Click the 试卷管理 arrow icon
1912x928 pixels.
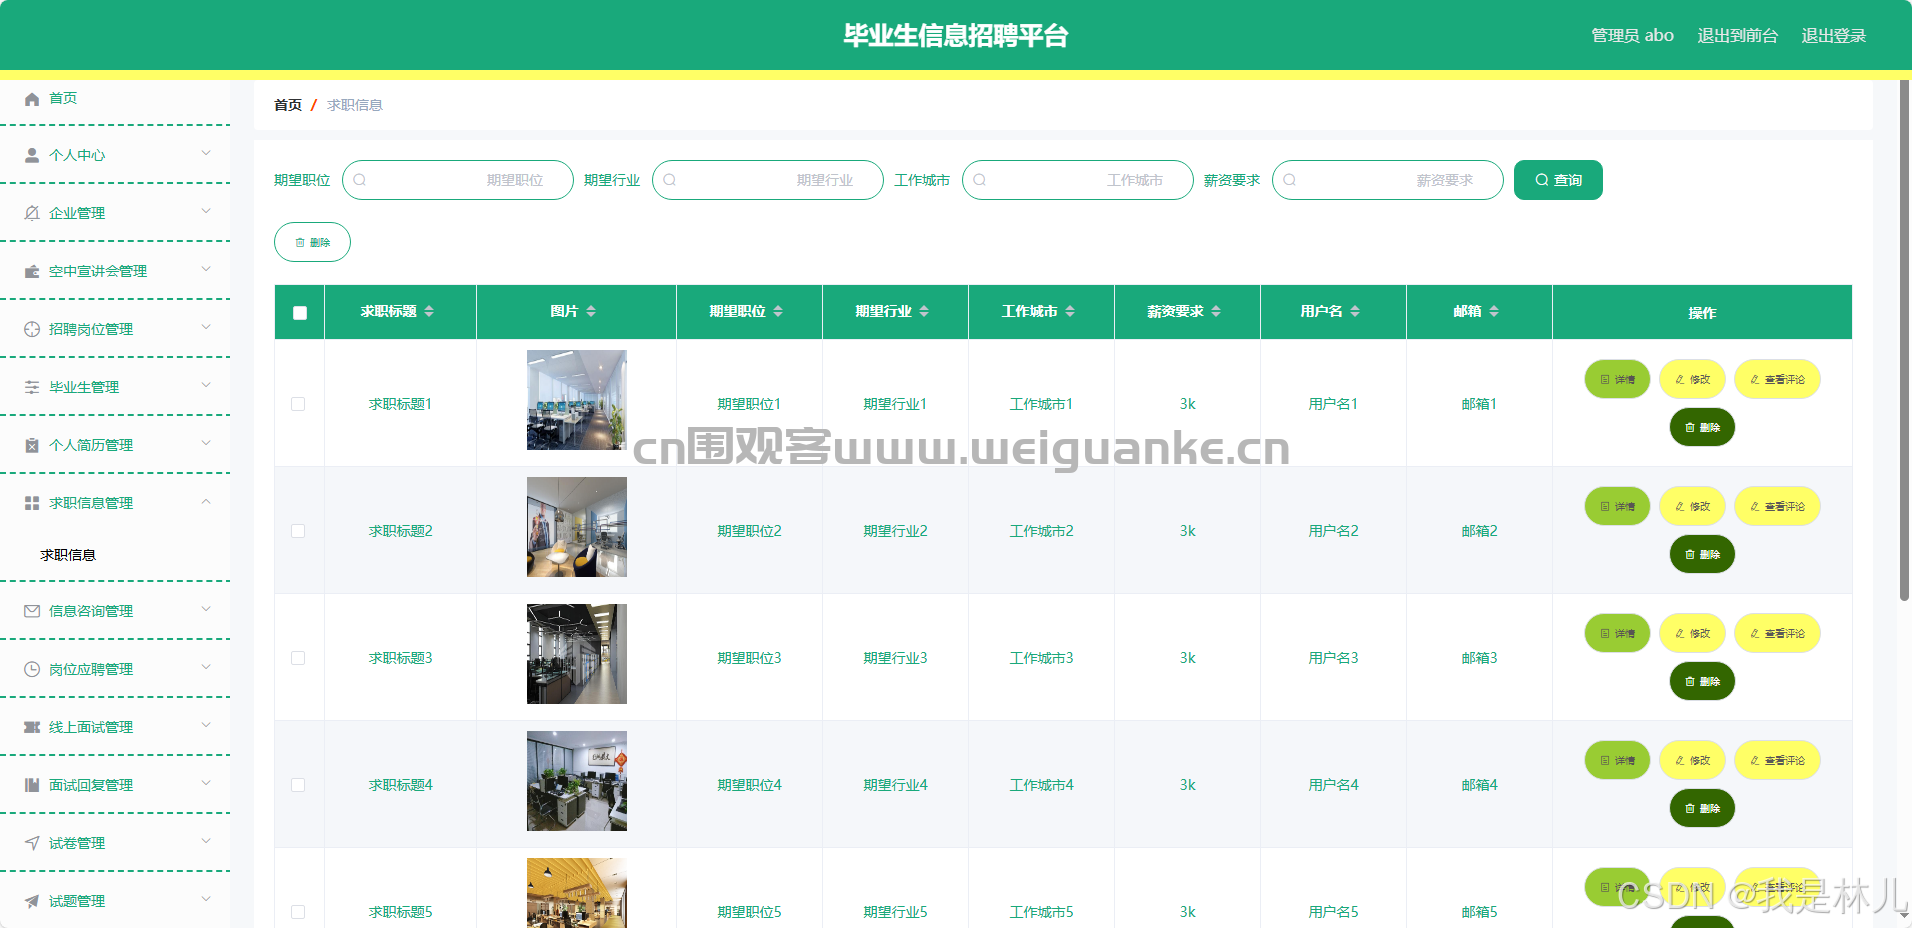point(32,843)
